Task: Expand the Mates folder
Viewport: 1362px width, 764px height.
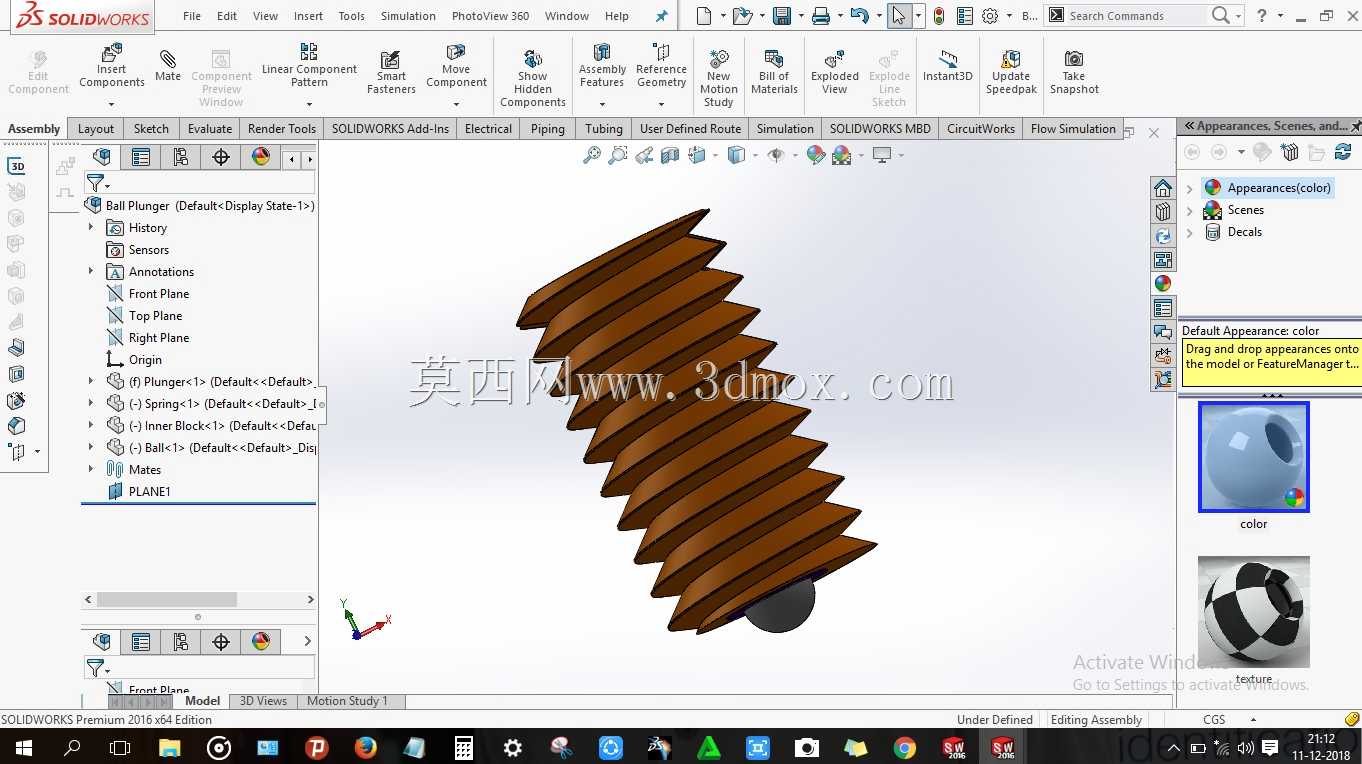Action: [91, 470]
